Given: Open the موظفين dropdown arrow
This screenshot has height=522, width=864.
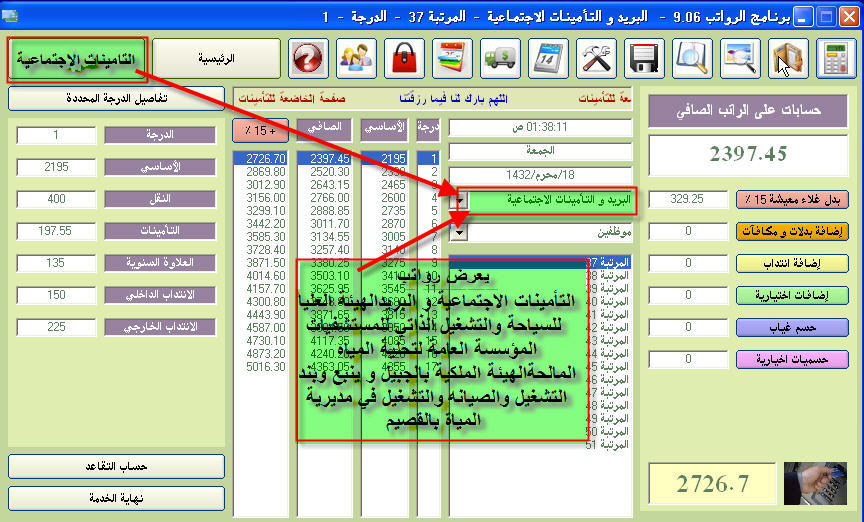Looking at the screenshot, I should 460,232.
